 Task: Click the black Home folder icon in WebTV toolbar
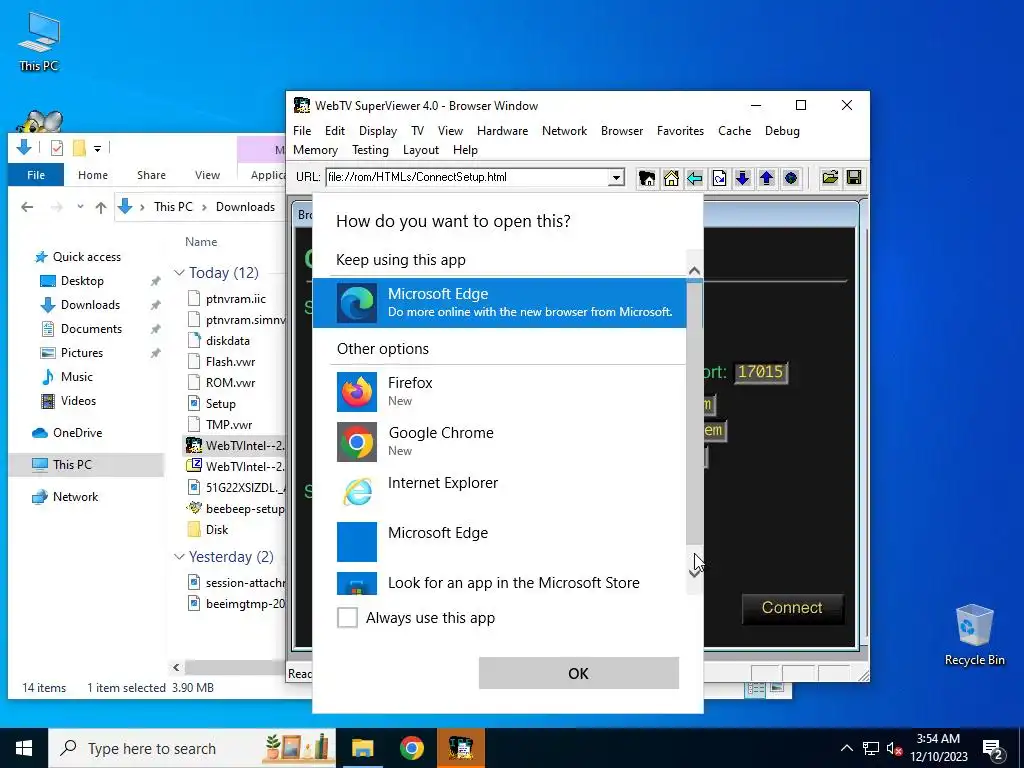click(x=647, y=178)
